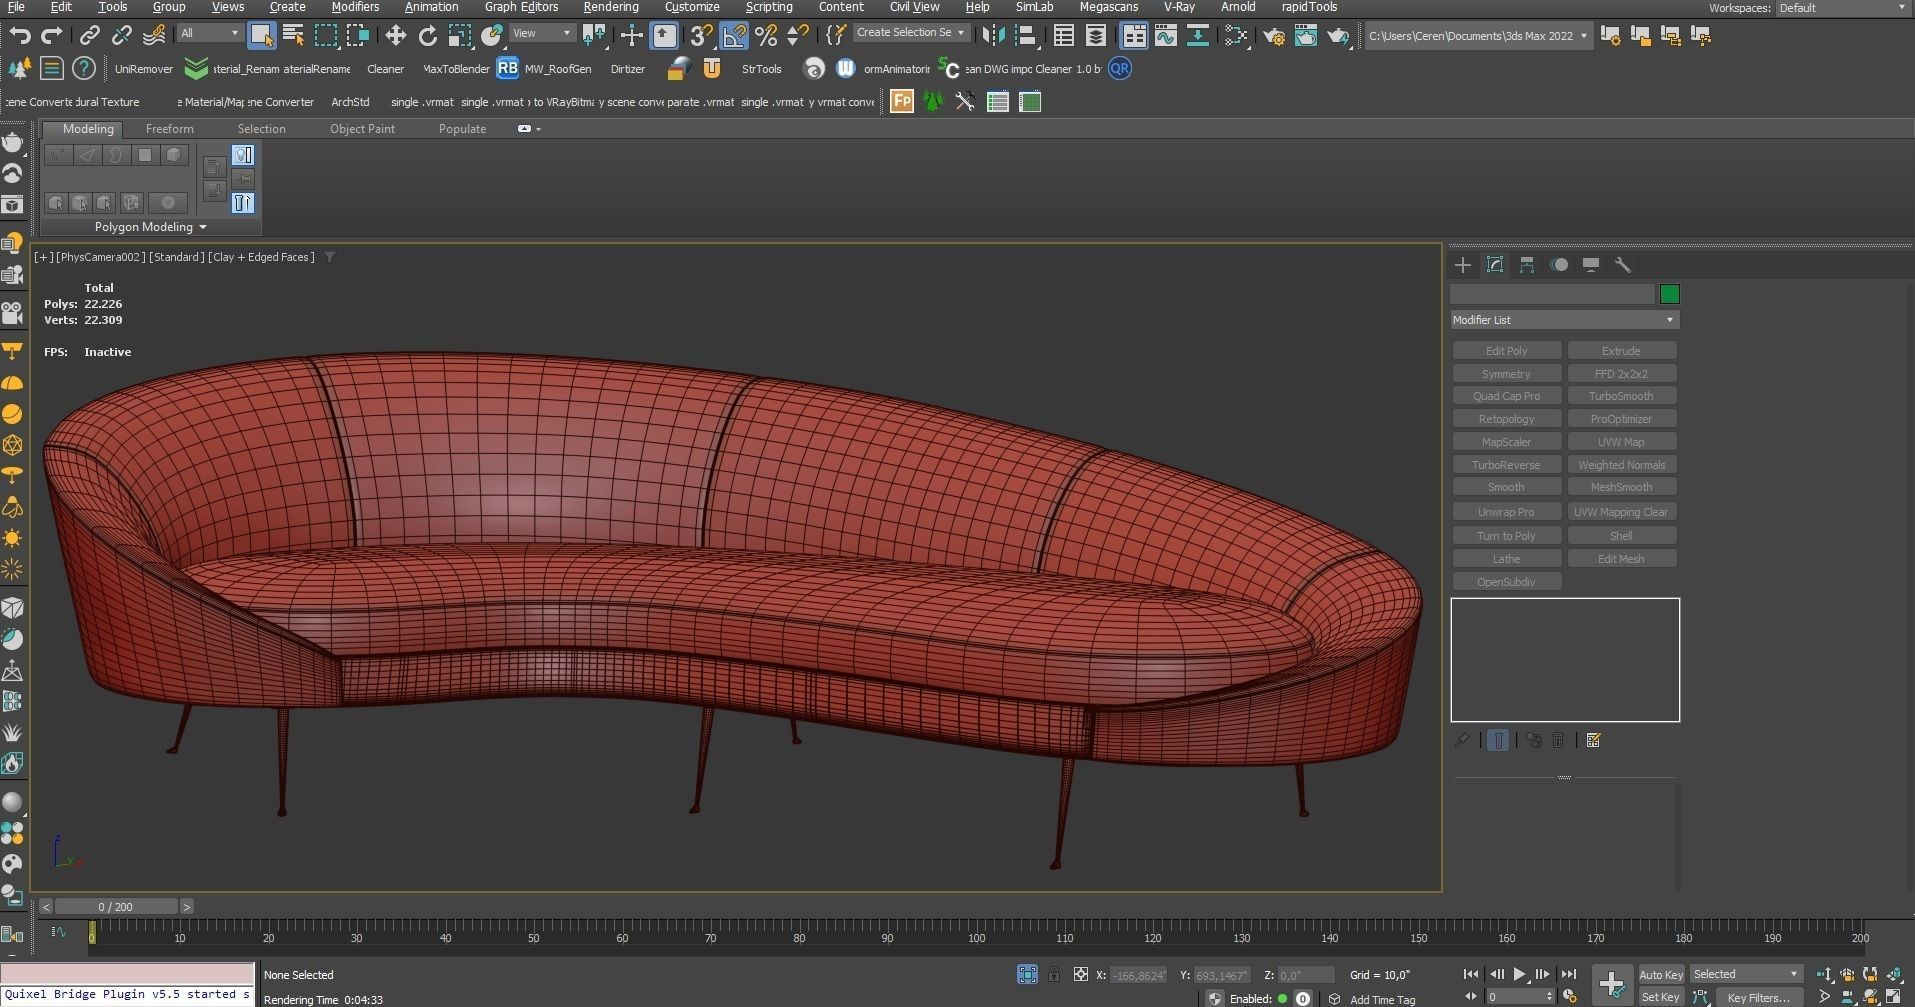Image resolution: width=1915 pixels, height=1007 pixels.
Task: Toggle the Percent Snap button
Action: 766,35
